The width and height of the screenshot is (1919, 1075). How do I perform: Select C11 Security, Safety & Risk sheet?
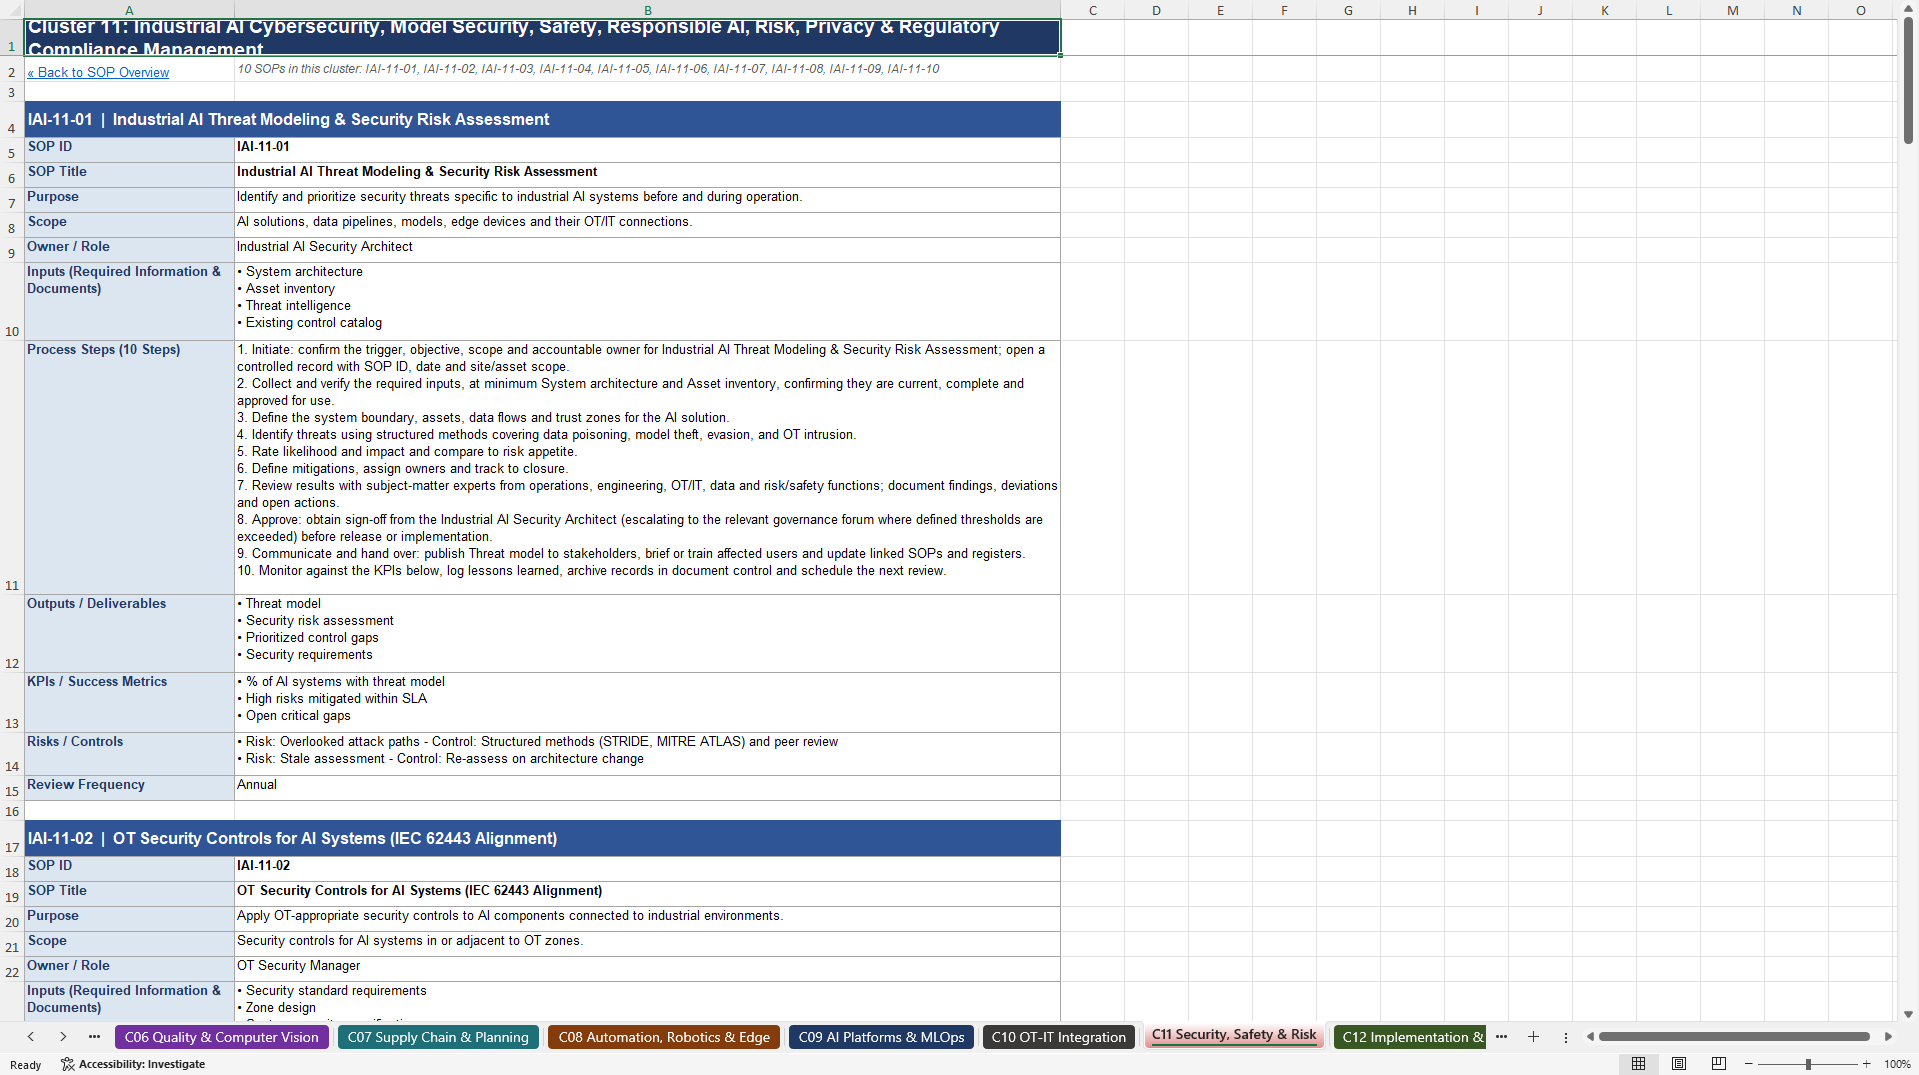pos(1234,1035)
